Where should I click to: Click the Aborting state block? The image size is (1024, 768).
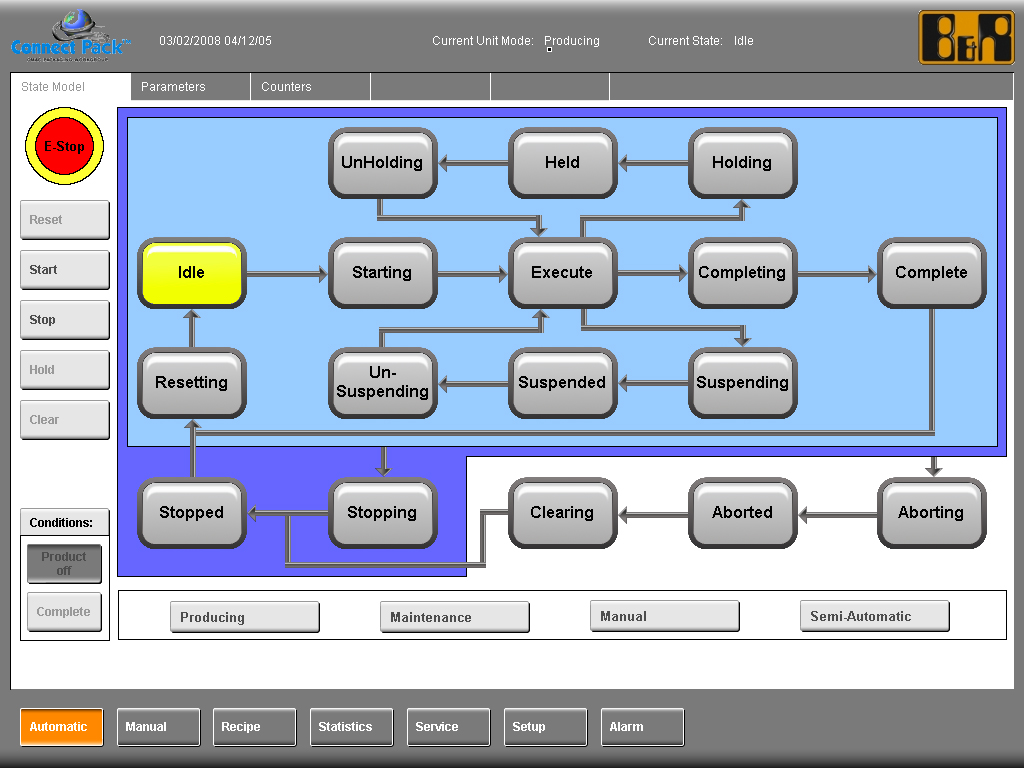coord(932,513)
